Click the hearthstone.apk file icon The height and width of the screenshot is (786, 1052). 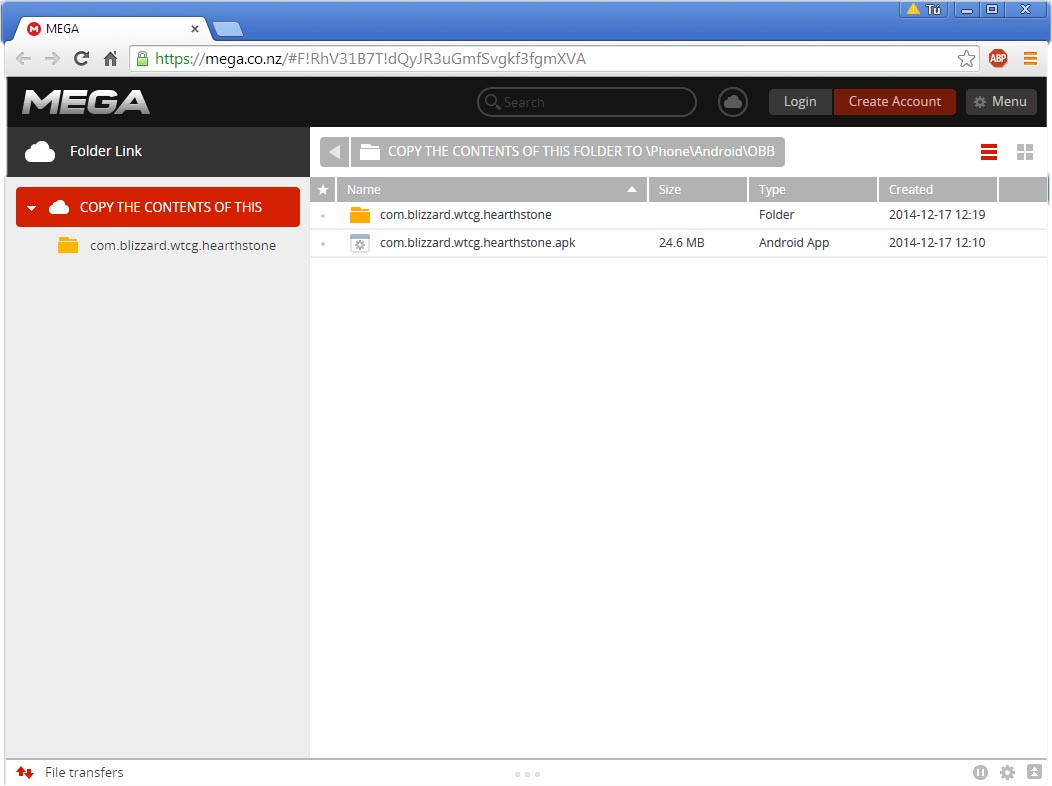[360, 243]
